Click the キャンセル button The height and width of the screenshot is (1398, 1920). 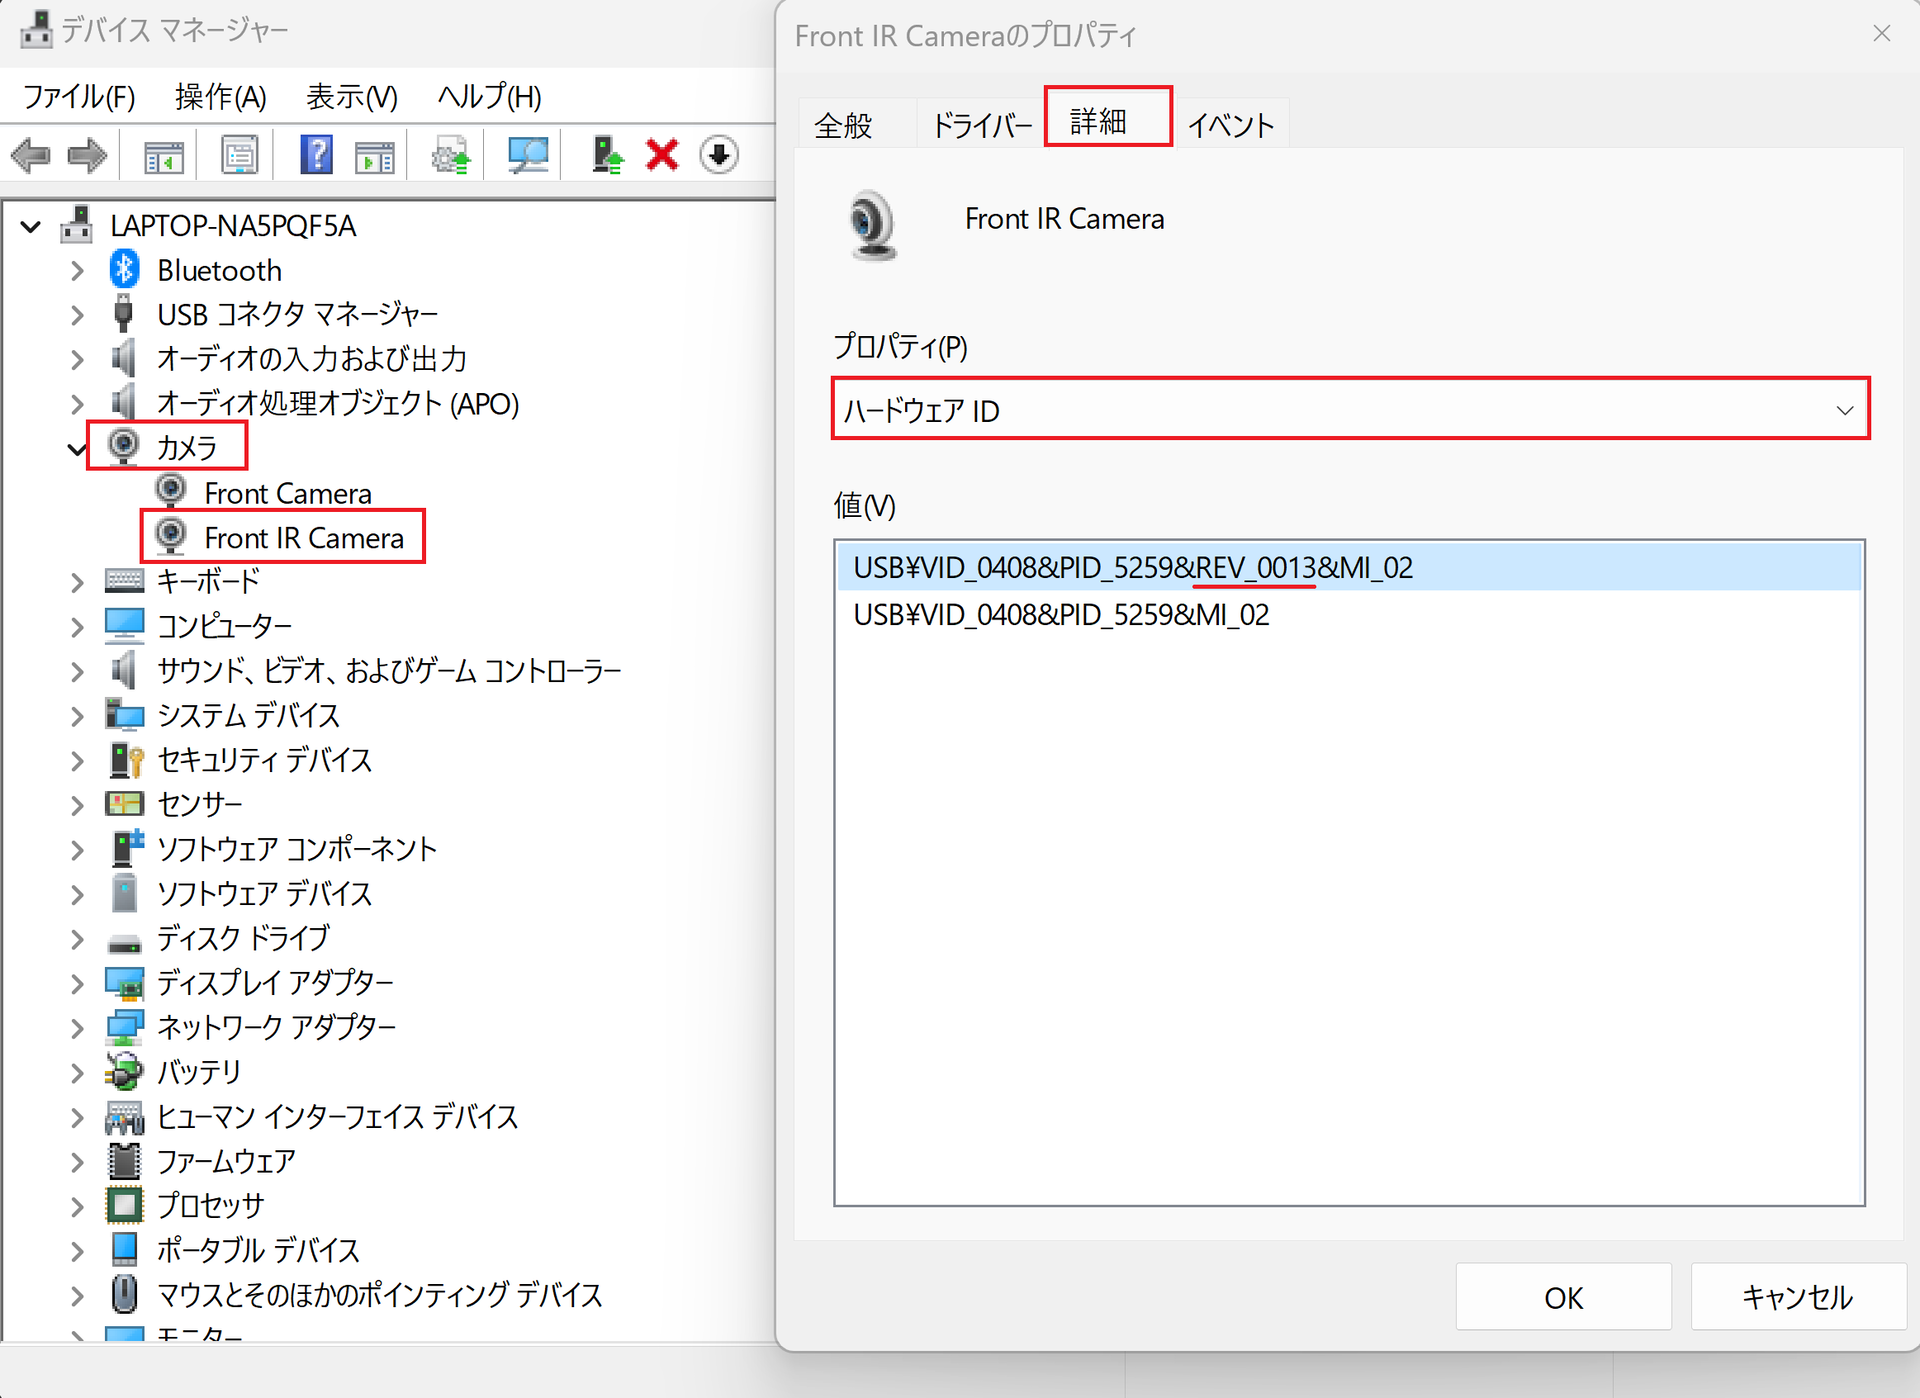(1797, 1297)
